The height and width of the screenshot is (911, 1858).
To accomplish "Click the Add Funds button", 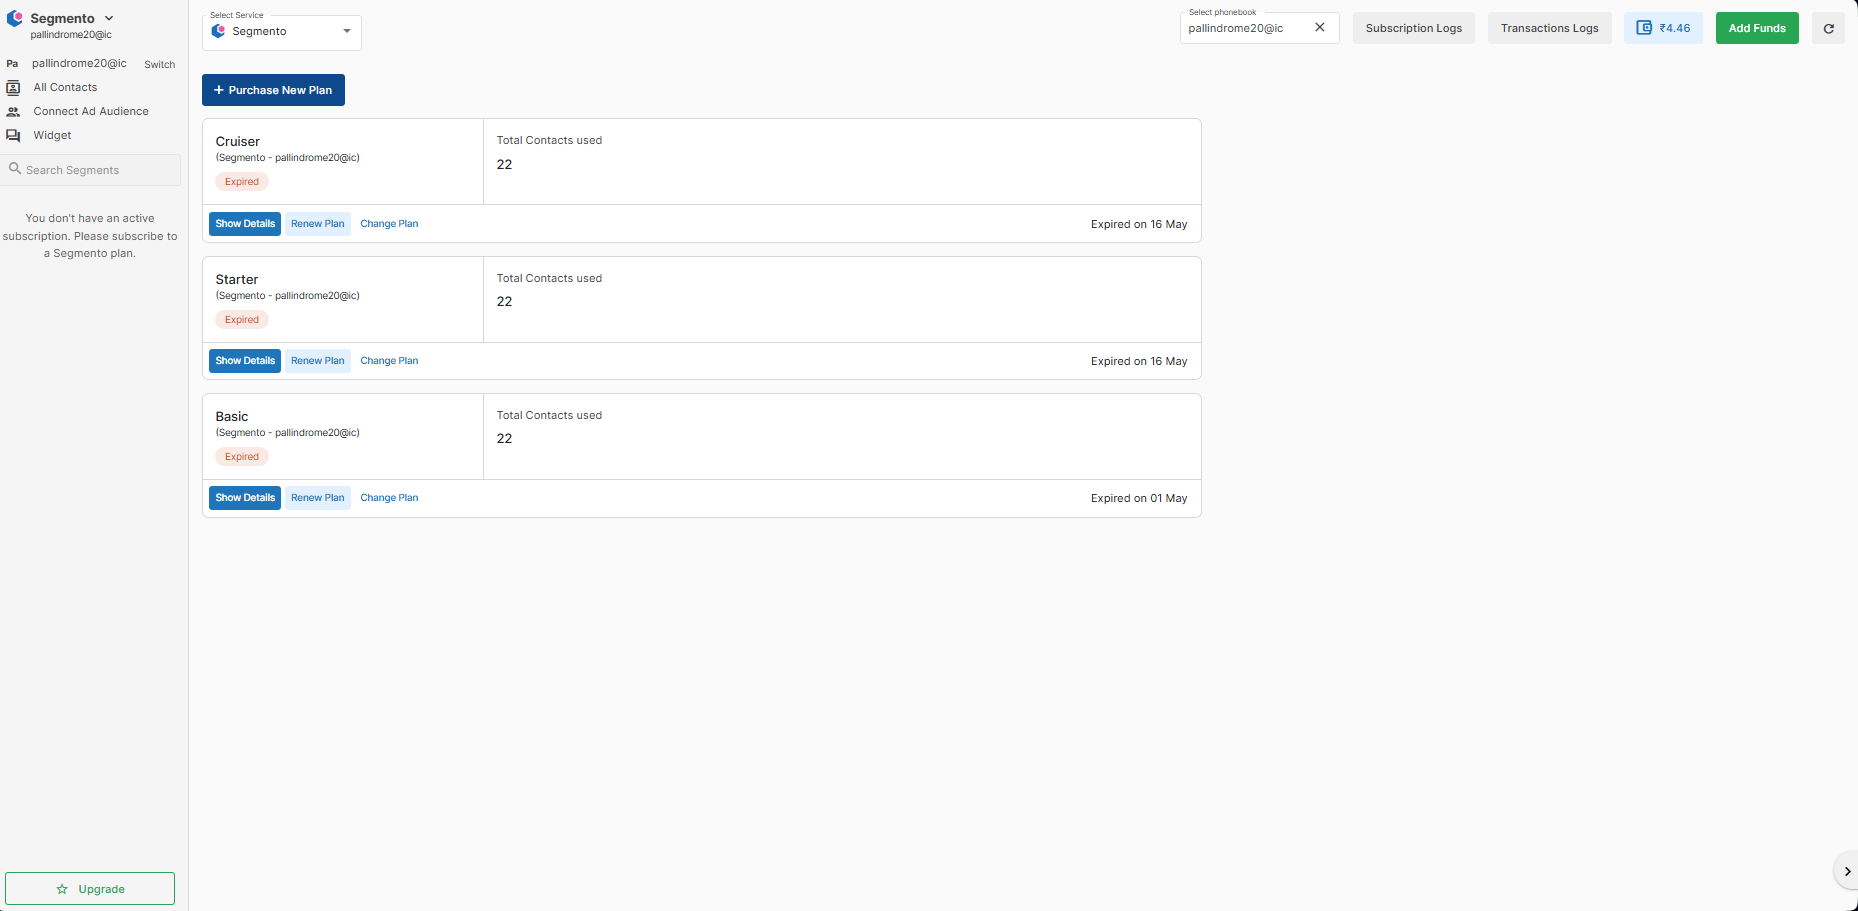I will coord(1757,28).
